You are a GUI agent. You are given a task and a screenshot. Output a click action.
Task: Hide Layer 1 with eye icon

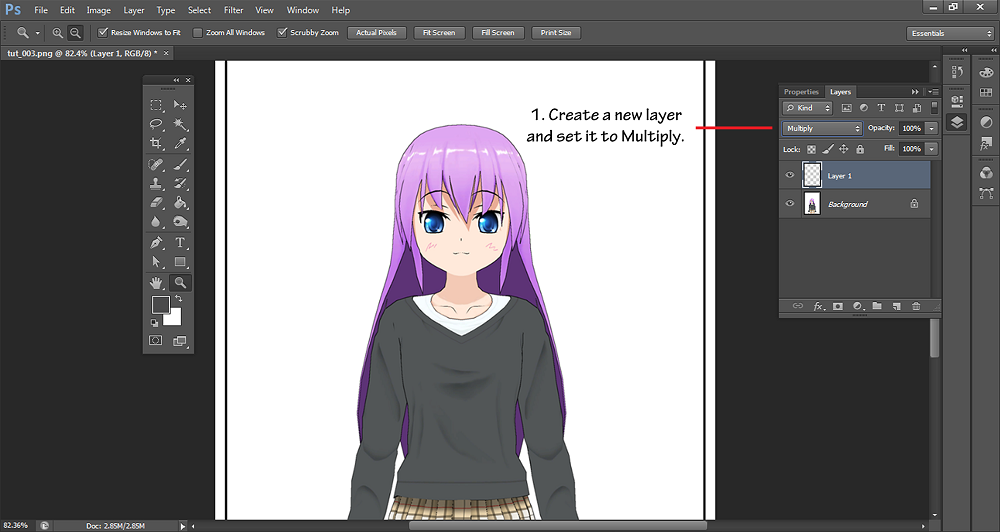tap(790, 175)
